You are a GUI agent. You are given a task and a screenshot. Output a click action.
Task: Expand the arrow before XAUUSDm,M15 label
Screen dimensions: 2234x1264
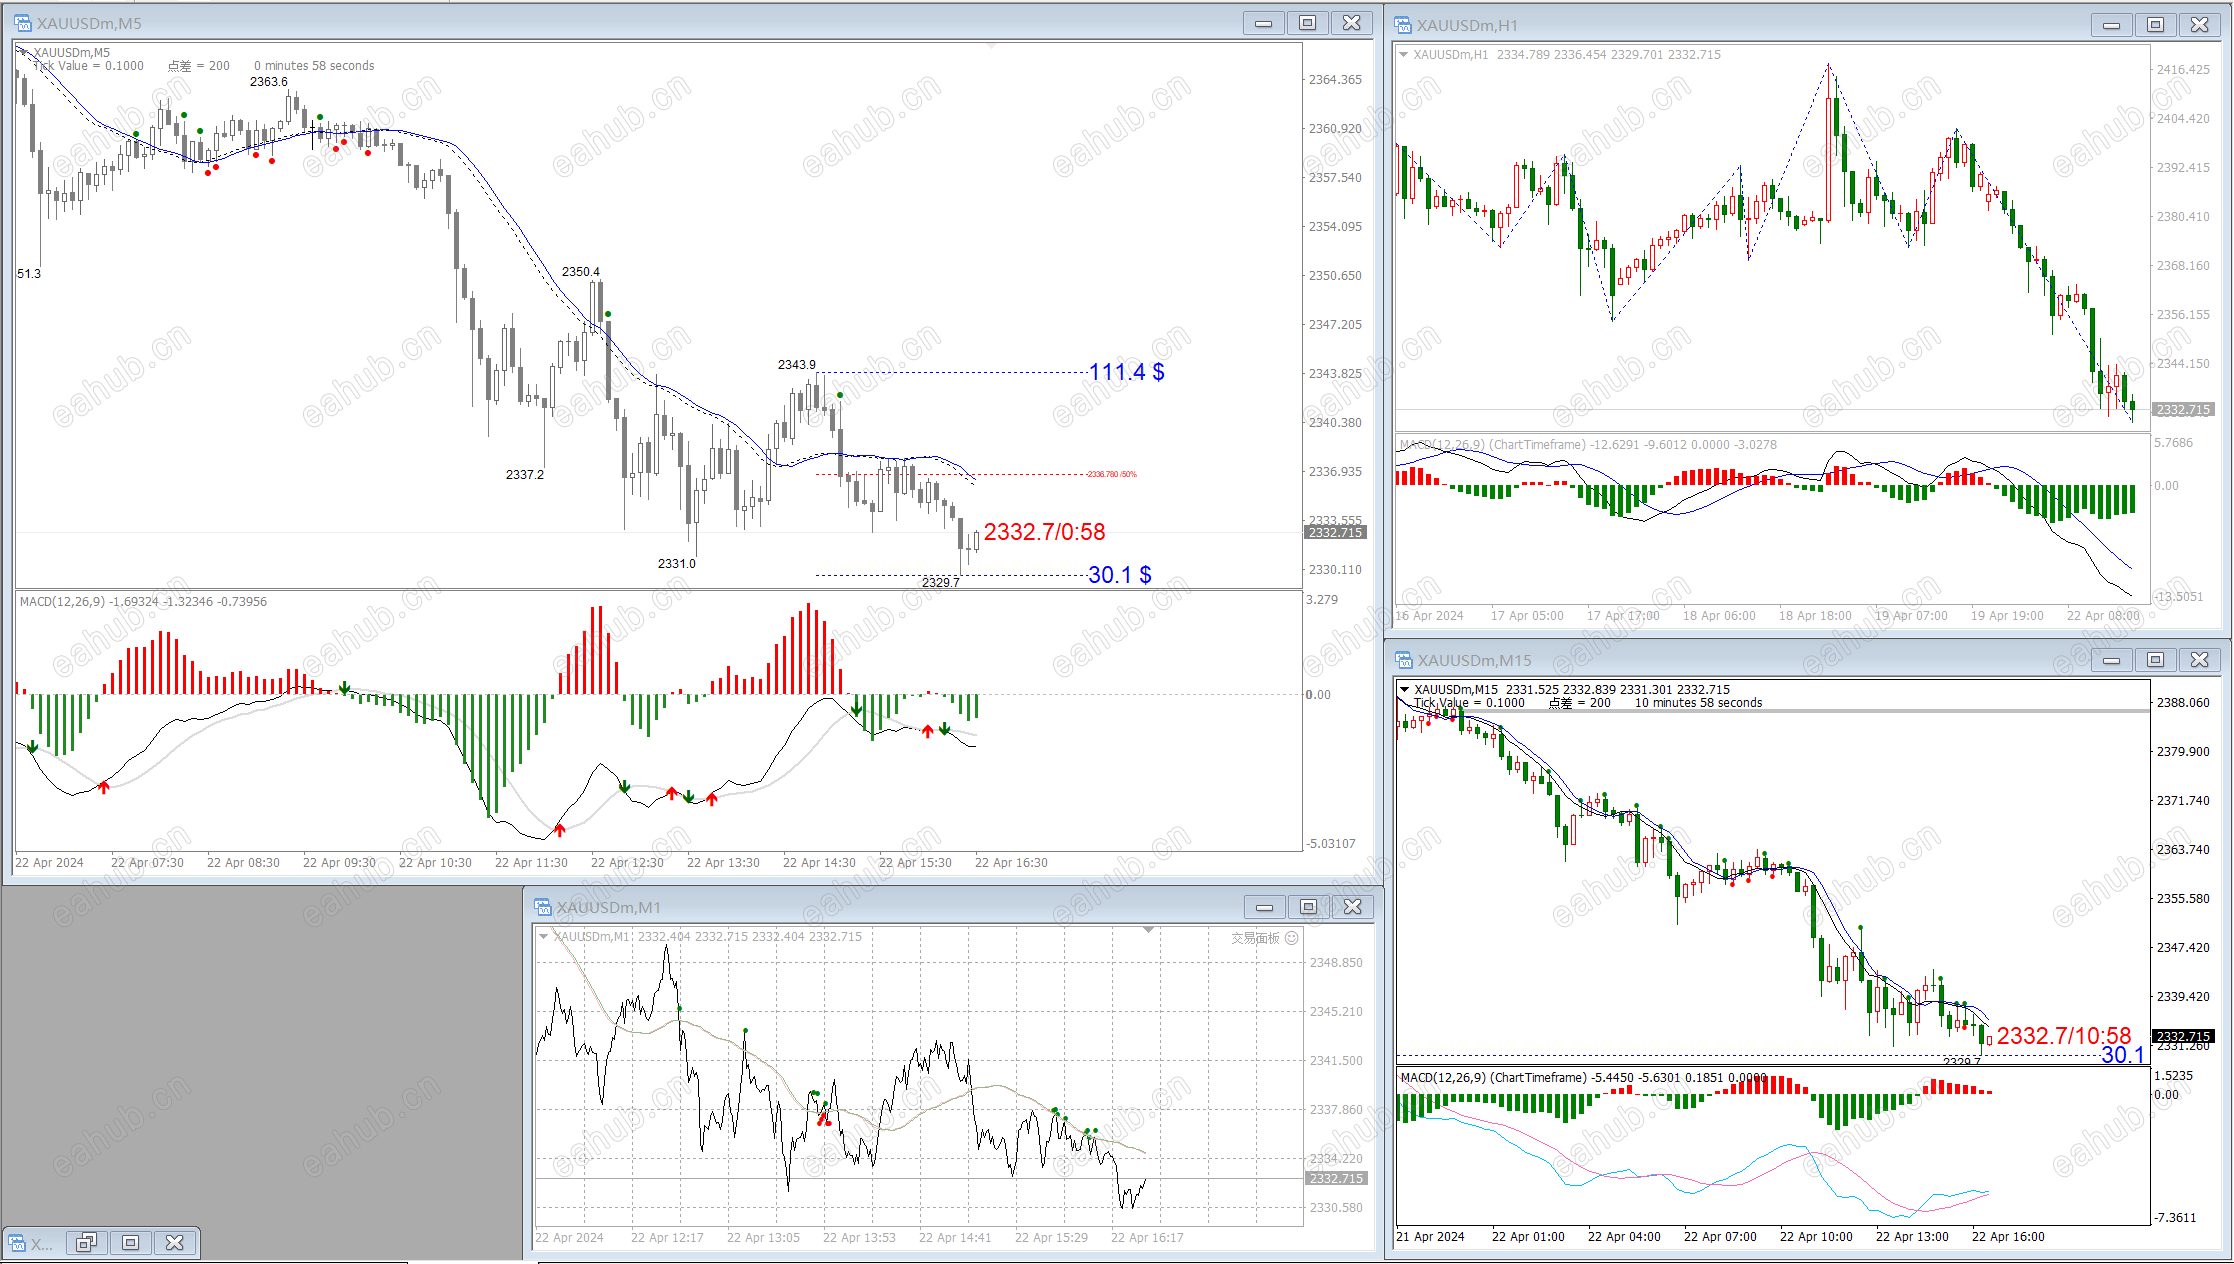[x=1404, y=689]
